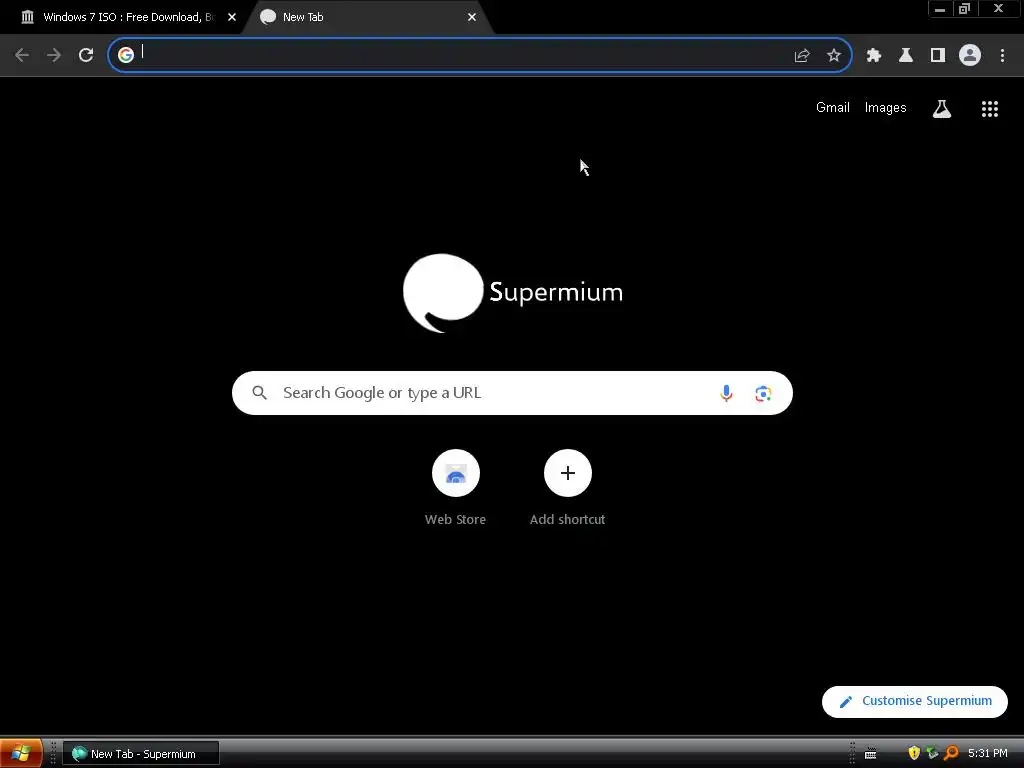Click Customise Supermium button
1024x768 pixels.
pyautogui.click(x=914, y=701)
